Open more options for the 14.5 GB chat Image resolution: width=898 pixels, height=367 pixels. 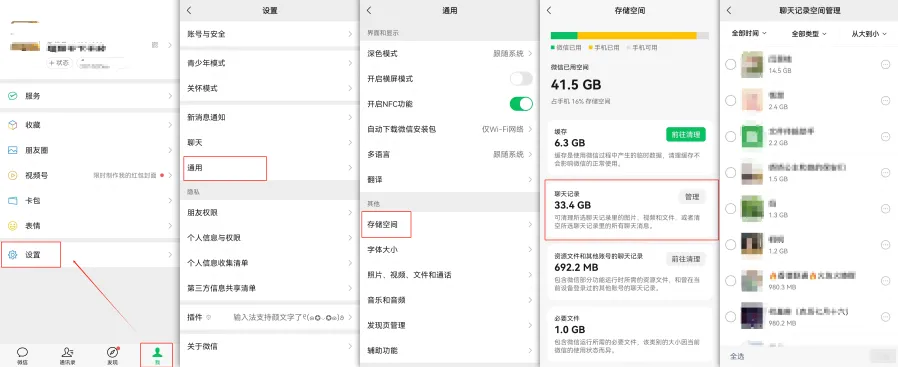pos(885,65)
